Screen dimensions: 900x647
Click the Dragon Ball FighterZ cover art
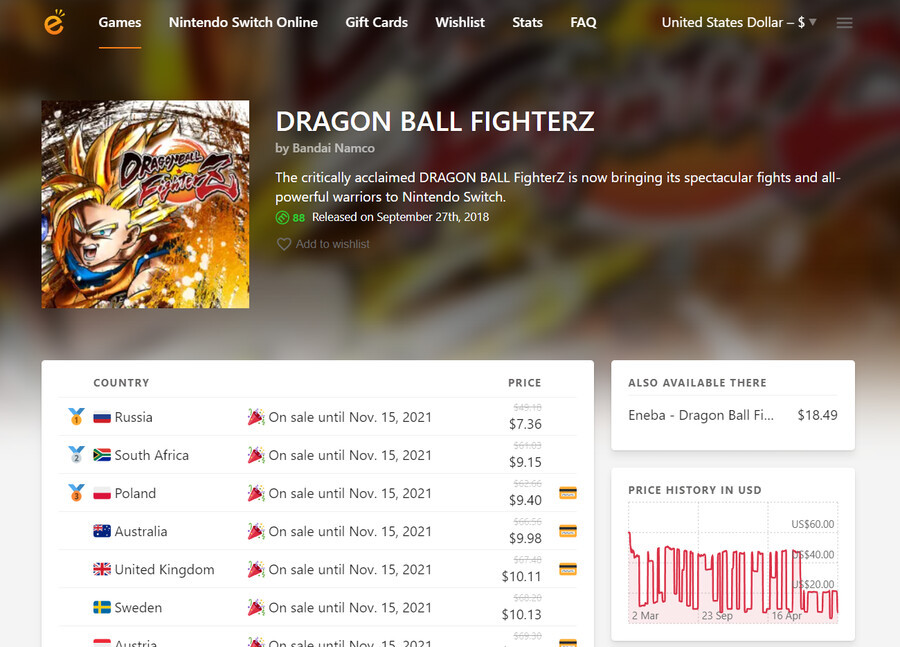pyautogui.click(x=145, y=204)
